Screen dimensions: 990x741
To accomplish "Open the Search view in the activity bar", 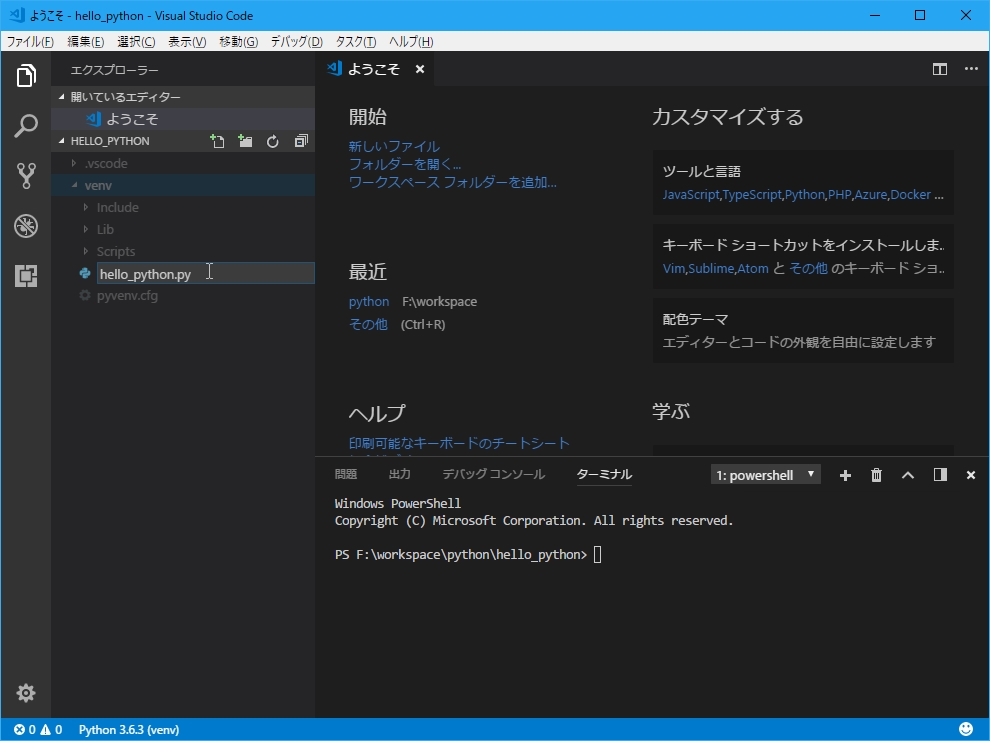I will pos(26,126).
